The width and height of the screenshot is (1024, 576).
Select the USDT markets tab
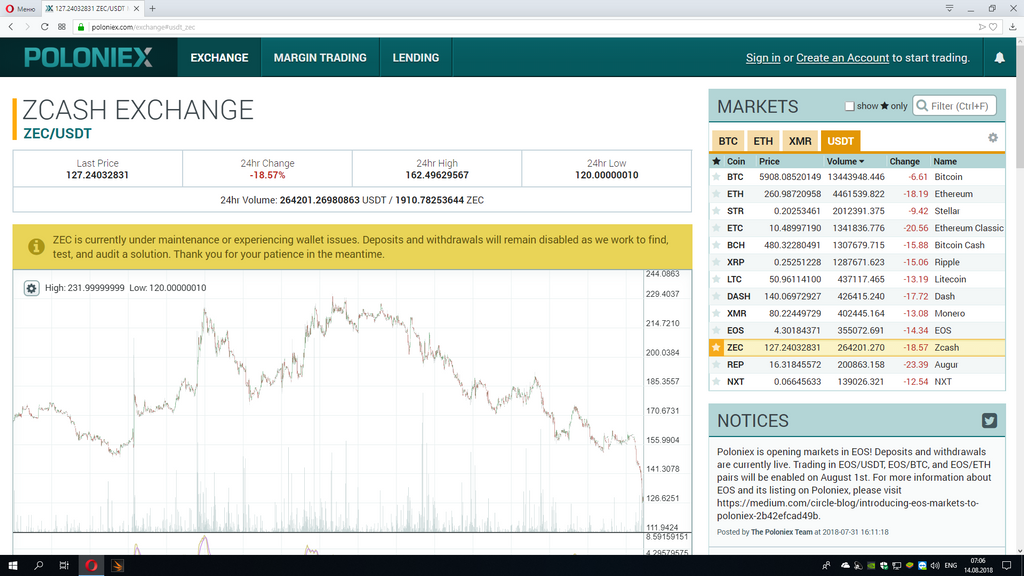840,141
